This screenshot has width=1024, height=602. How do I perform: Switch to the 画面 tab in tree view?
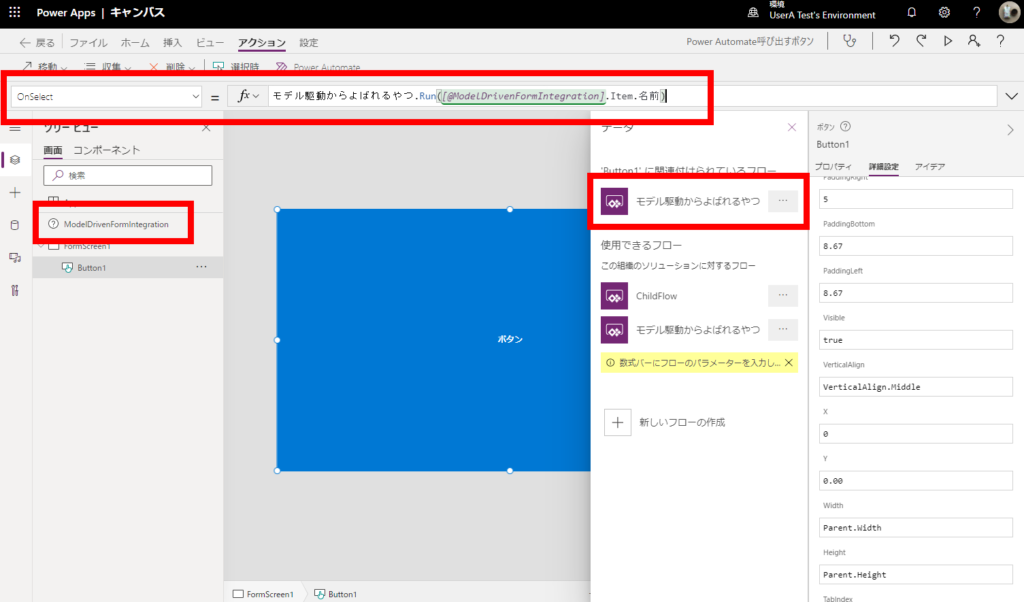coord(53,150)
